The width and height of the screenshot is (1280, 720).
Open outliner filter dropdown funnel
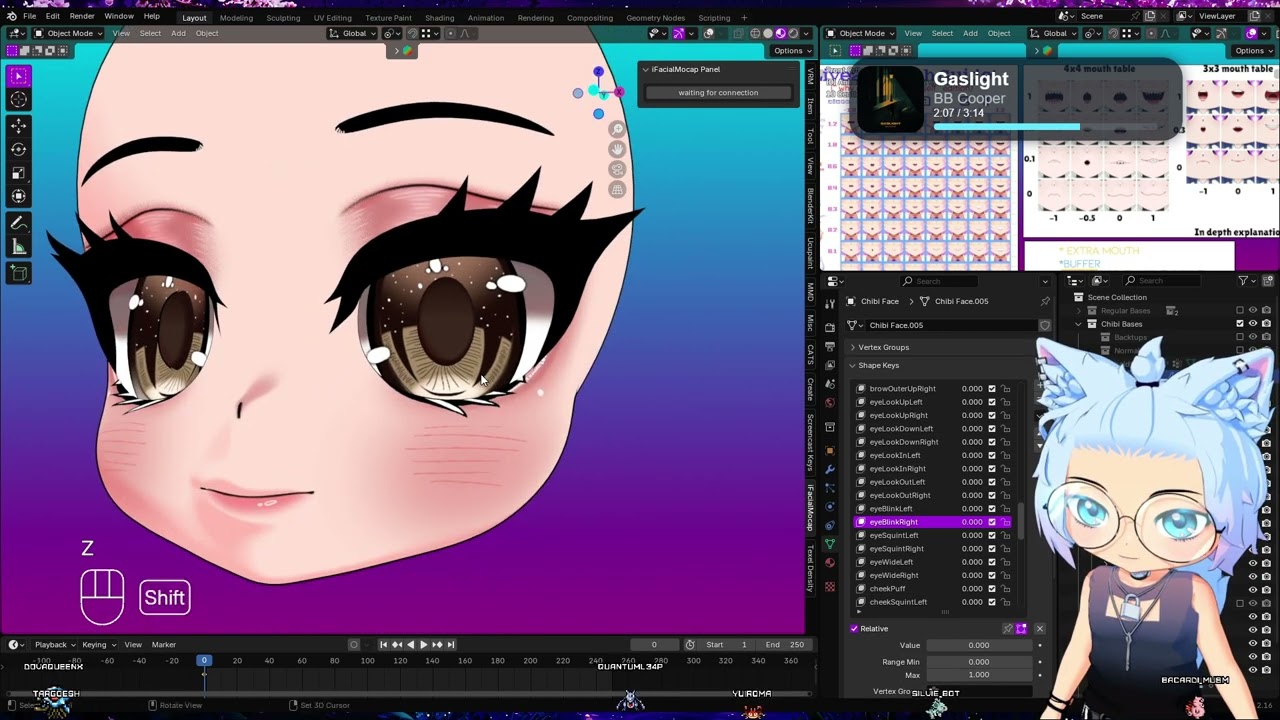click(x=1245, y=281)
